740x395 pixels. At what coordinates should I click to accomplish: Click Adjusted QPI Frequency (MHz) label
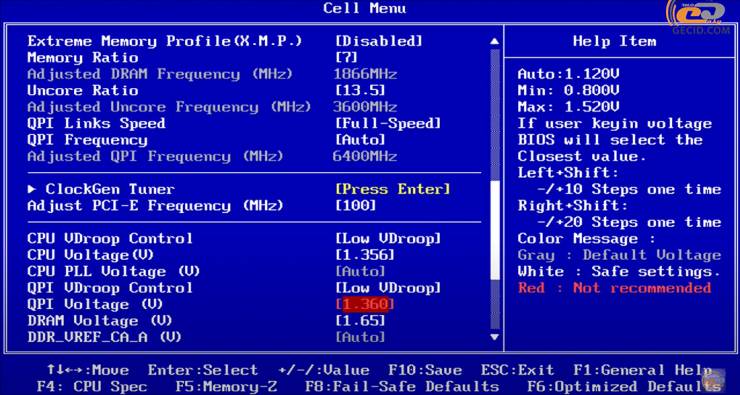pos(155,157)
